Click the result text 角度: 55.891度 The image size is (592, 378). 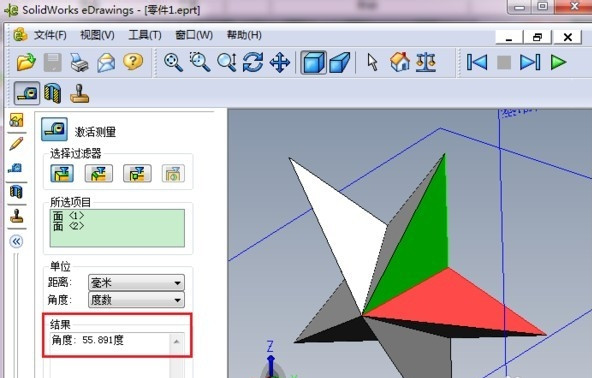[x=88, y=340]
